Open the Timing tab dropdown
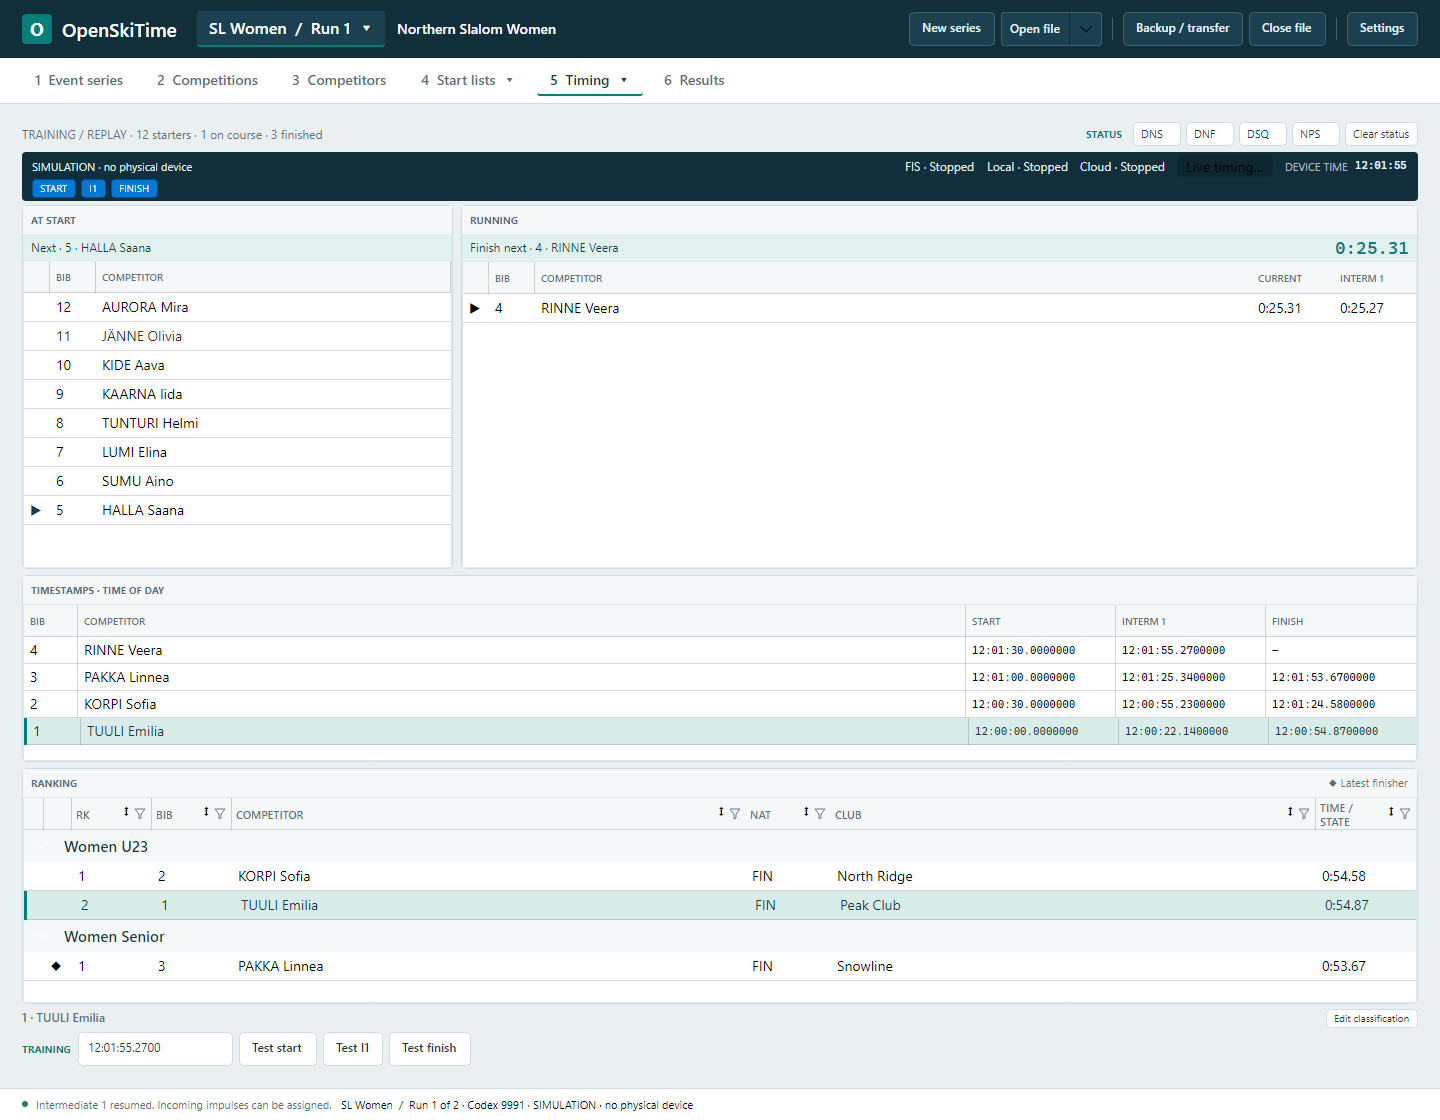The width and height of the screenshot is (1440, 1120). [624, 81]
